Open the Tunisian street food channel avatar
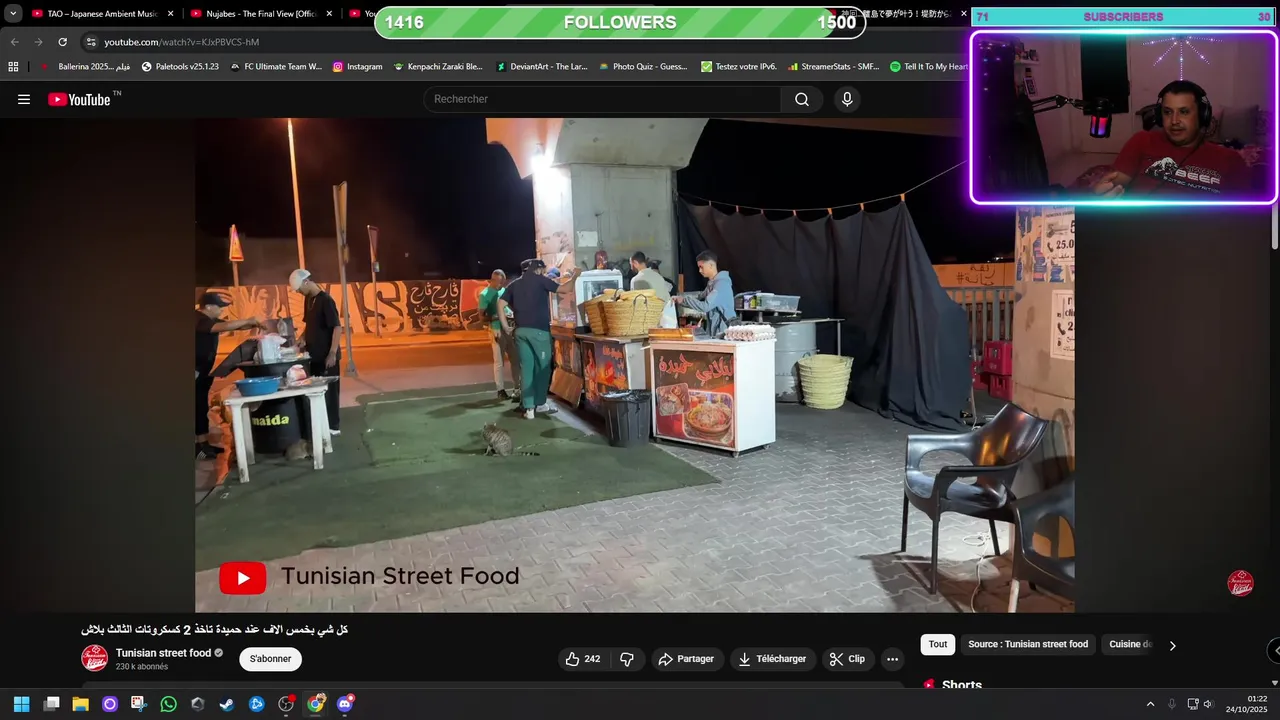The image size is (1280, 720). click(x=95, y=658)
